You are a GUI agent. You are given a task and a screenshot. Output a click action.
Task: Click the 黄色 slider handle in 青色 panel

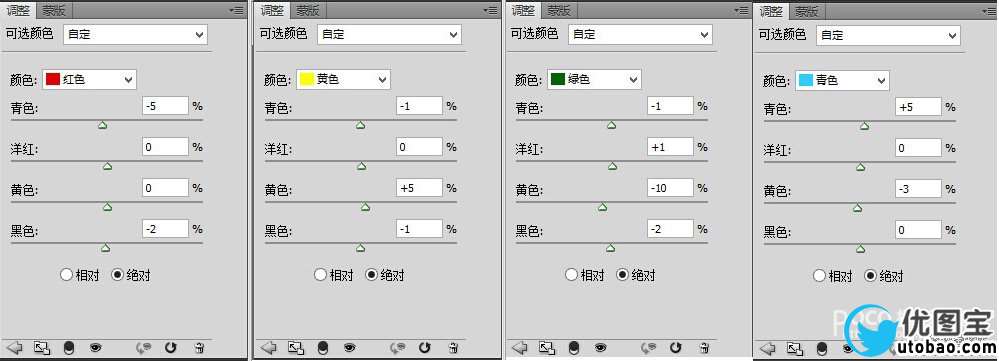pos(858,208)
